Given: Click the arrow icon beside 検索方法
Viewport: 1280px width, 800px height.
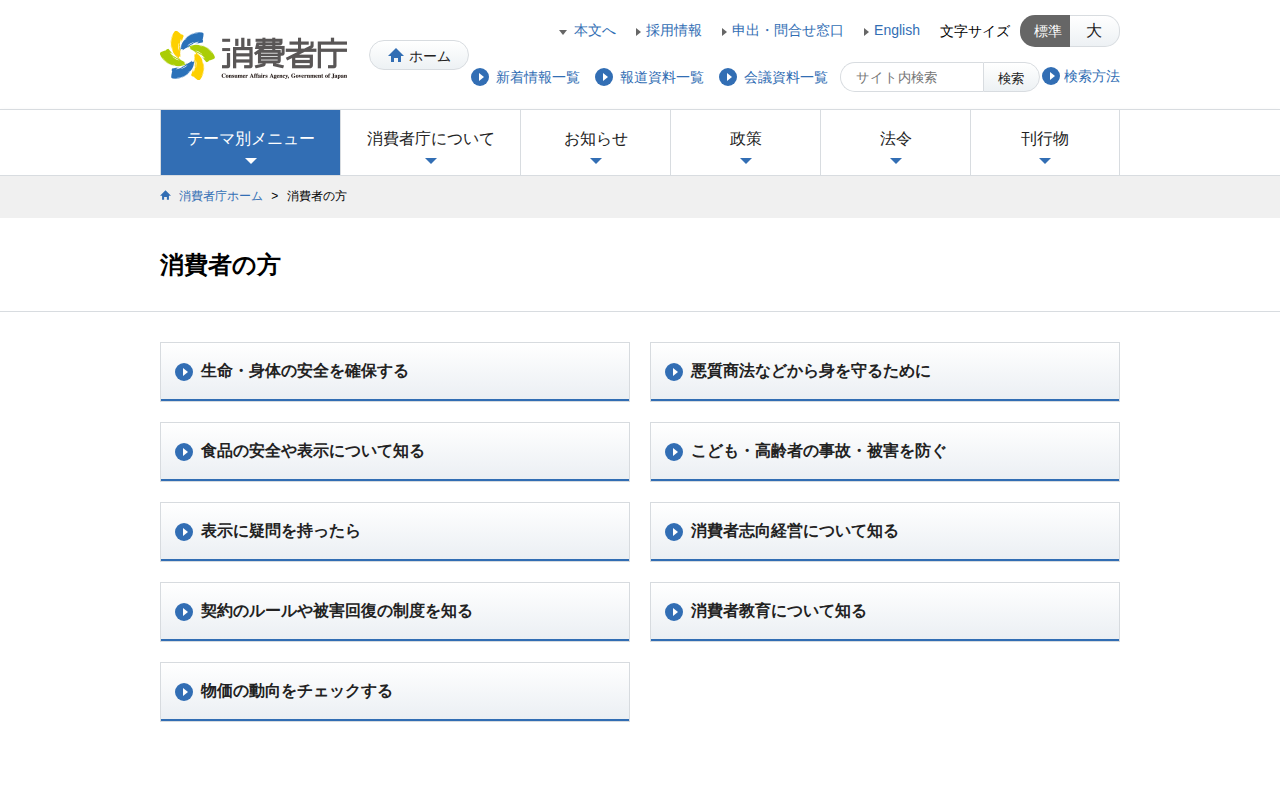Looking at the screenshot, I should click(1051, 76).
